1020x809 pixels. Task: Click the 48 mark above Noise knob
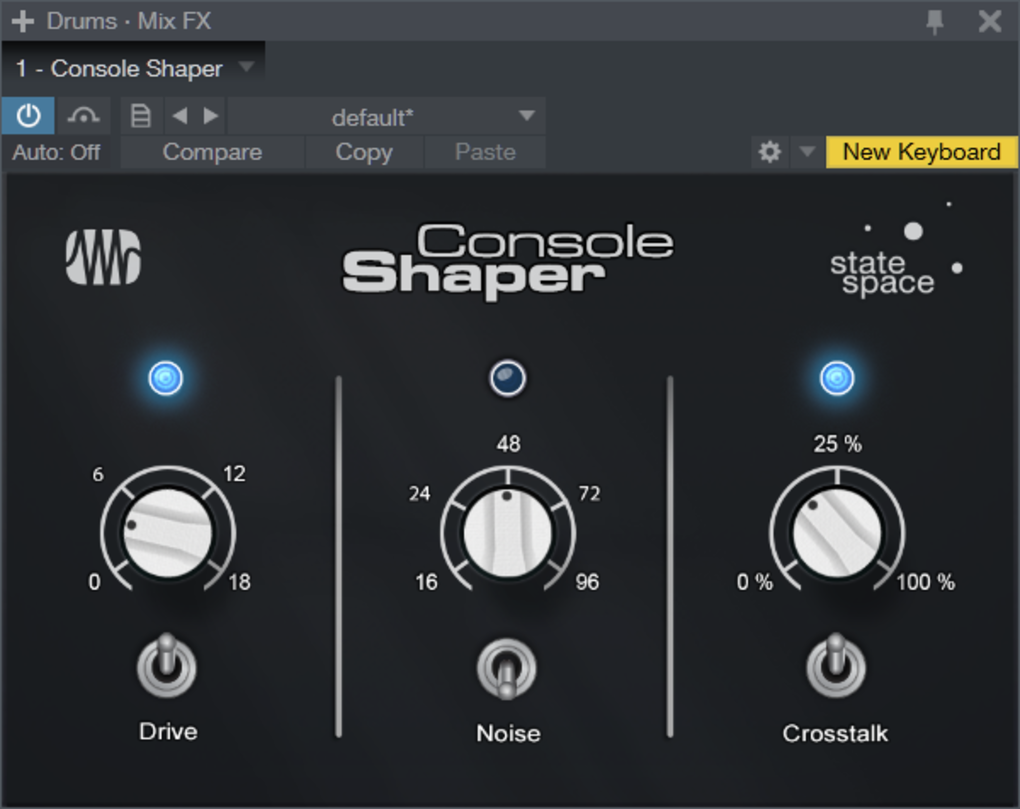tap(508, 444)
